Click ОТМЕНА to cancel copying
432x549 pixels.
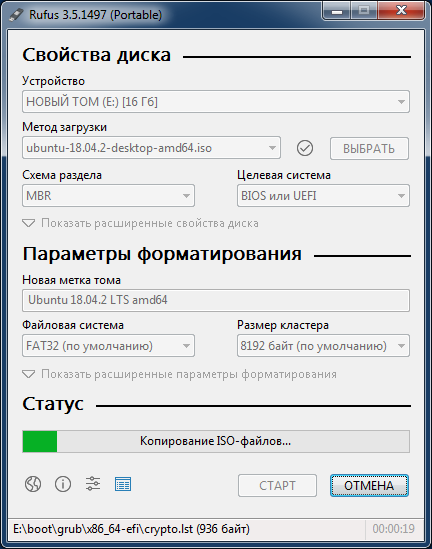point(369,486)
